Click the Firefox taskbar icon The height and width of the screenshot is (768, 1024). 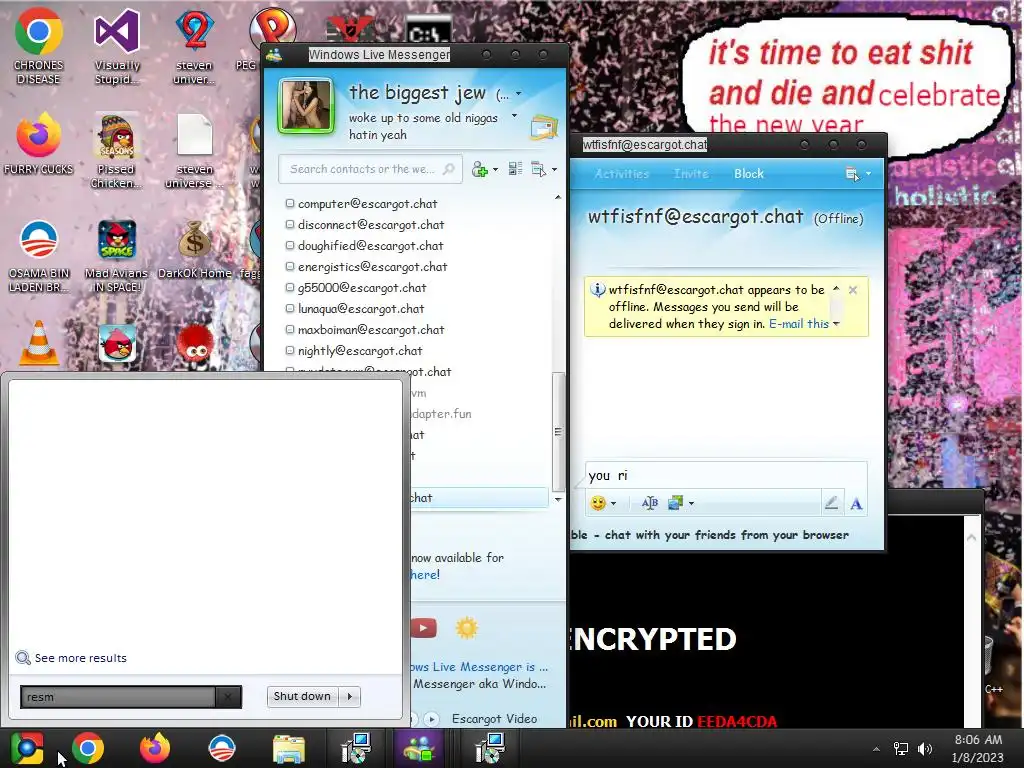tap(155, 748)
